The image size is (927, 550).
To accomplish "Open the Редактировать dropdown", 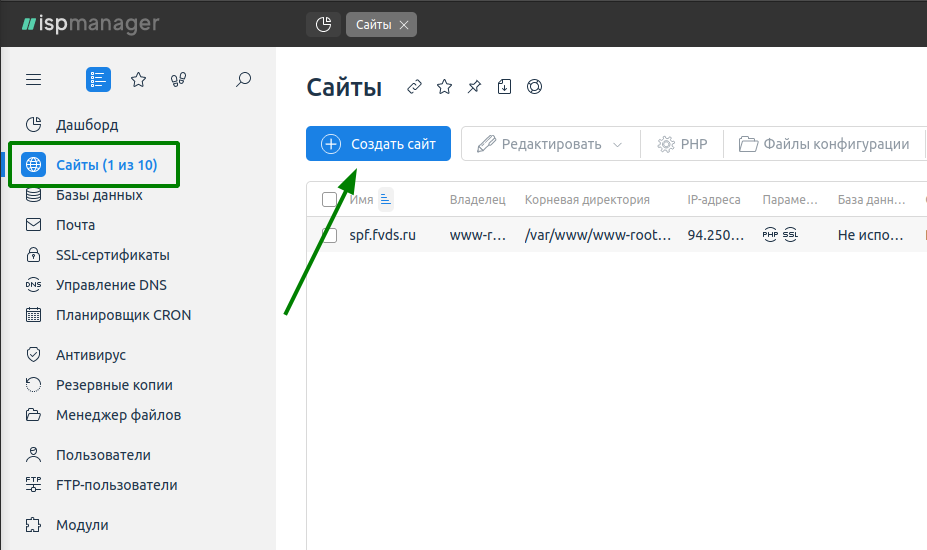I will click(550, 144).
